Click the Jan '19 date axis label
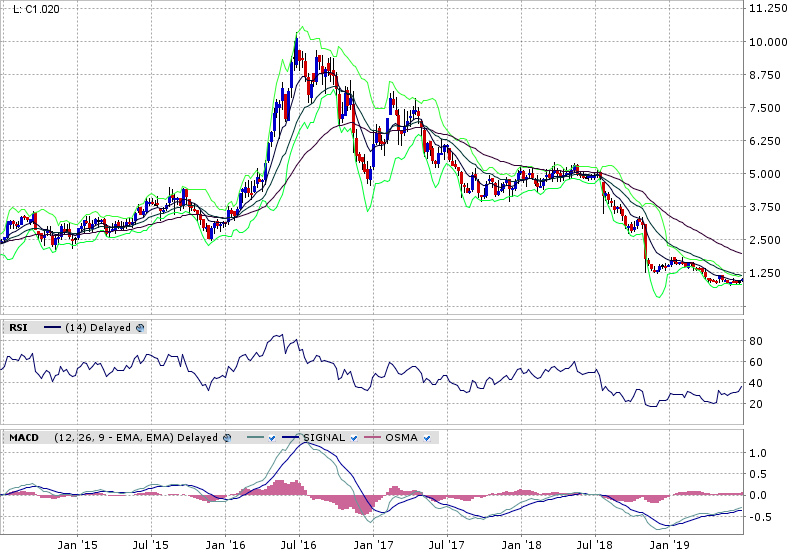 click(x=670, y=545)
